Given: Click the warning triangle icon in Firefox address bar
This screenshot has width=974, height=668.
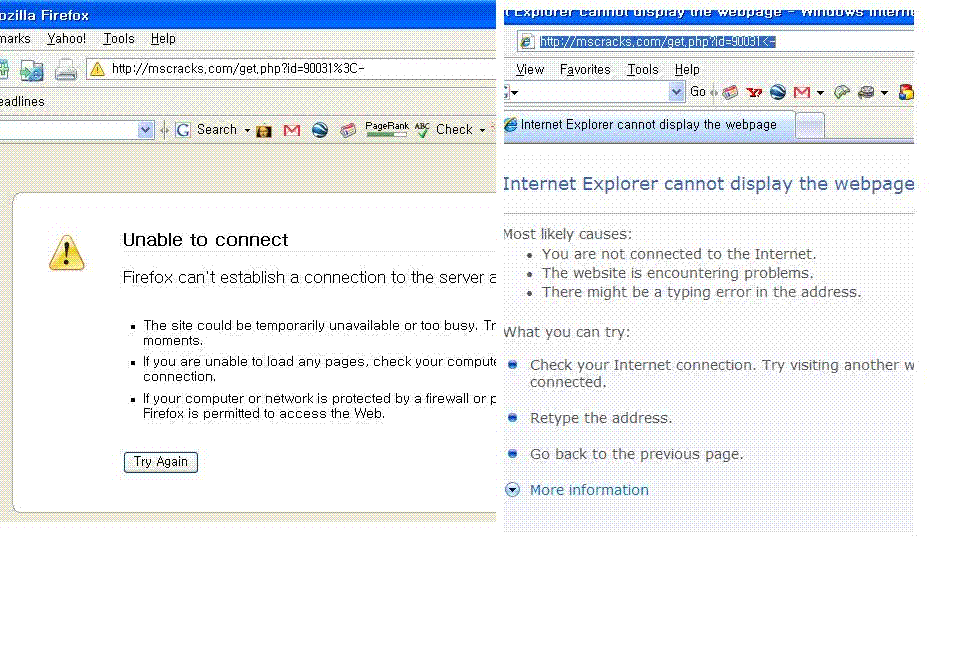Looking at the screenshot, I should click(x=97, y=69).
